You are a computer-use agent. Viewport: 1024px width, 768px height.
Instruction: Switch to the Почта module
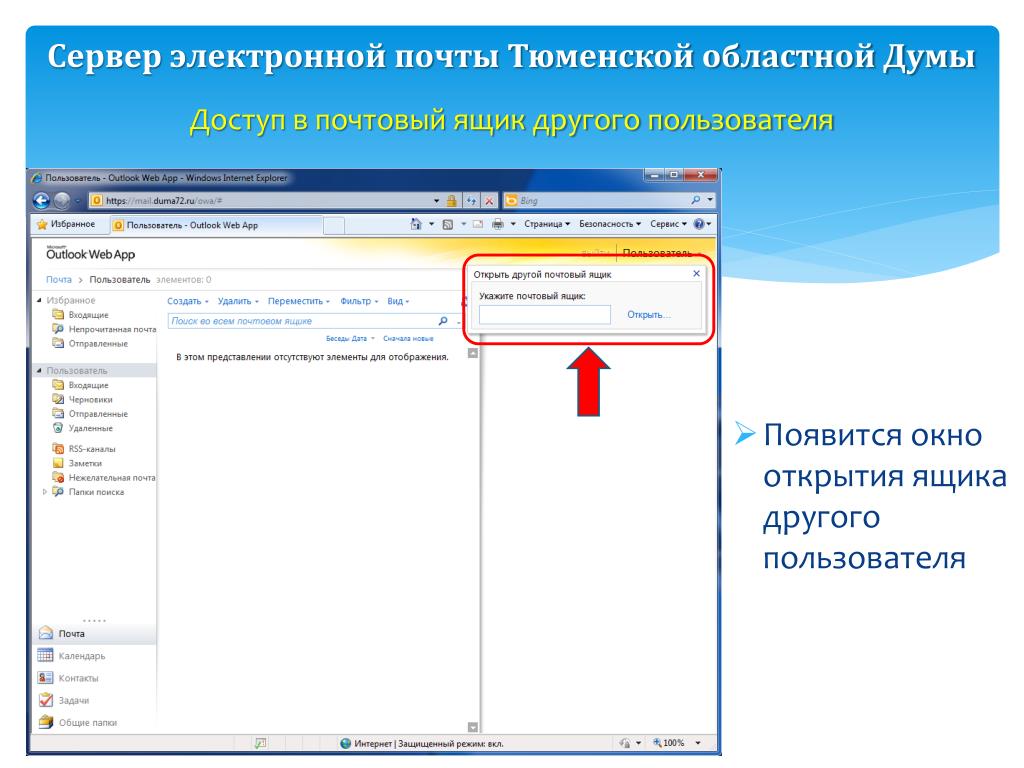94,633
